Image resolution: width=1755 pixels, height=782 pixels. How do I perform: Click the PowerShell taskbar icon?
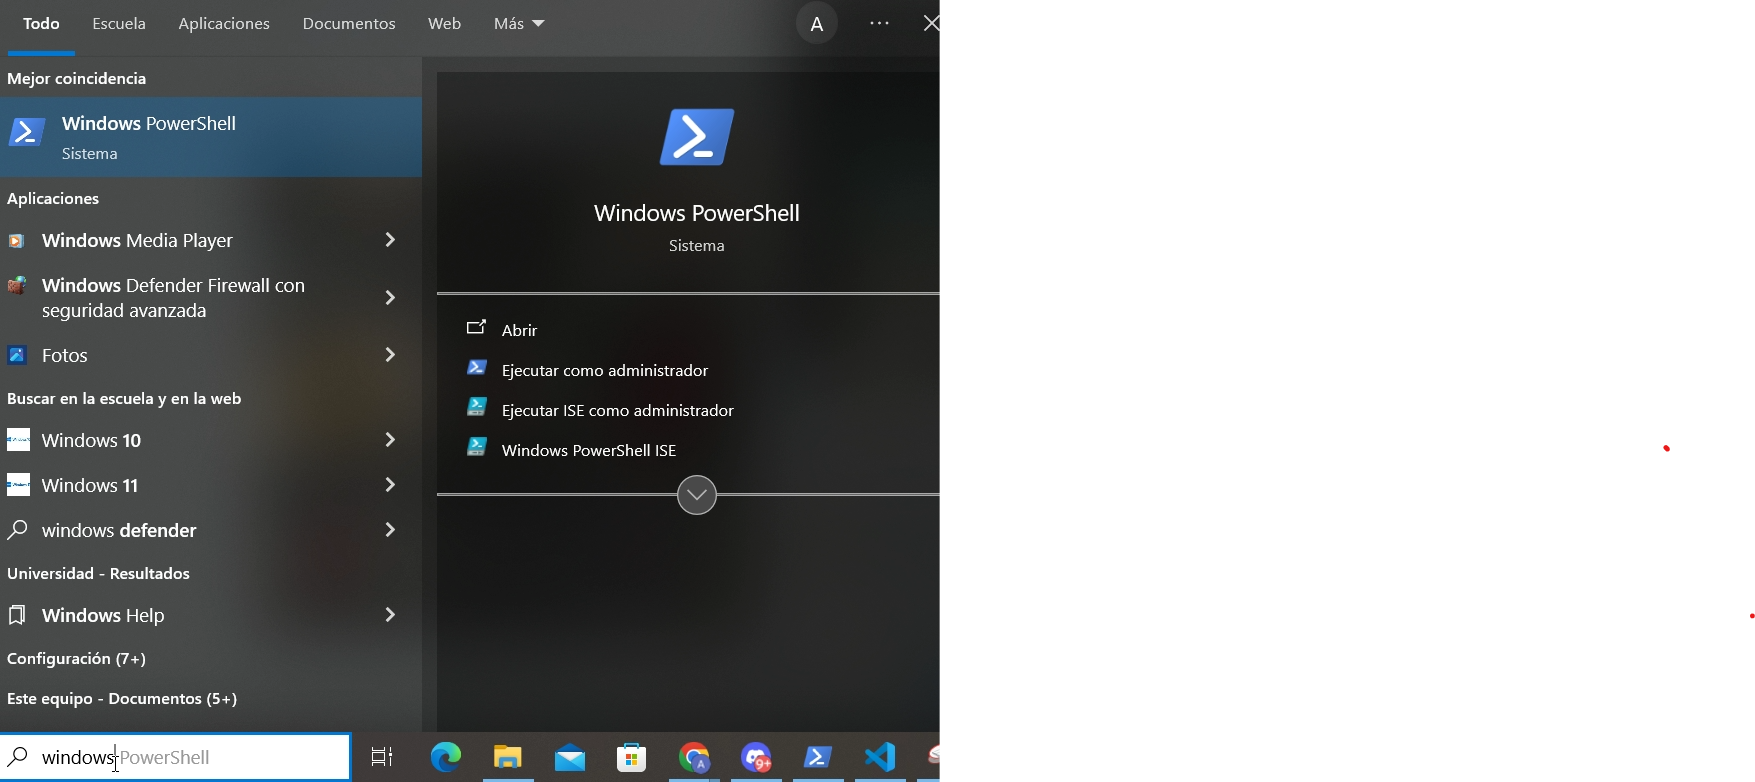point(818,758)
